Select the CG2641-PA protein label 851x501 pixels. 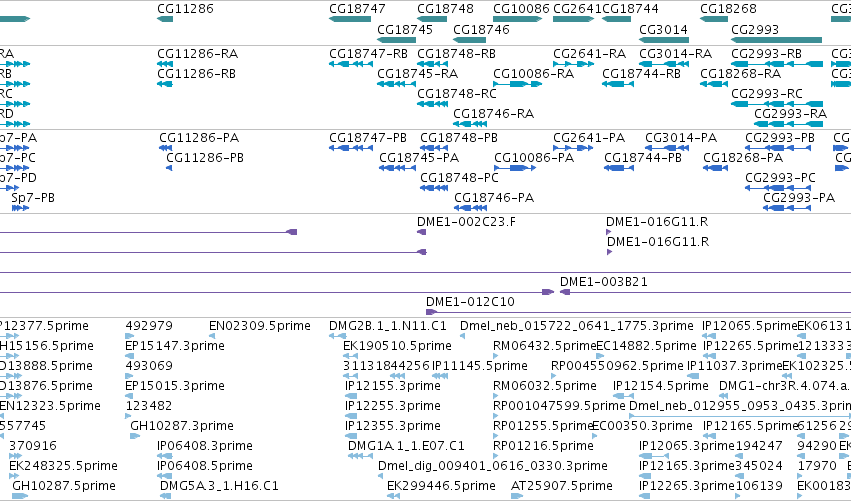tap(589, 138)
